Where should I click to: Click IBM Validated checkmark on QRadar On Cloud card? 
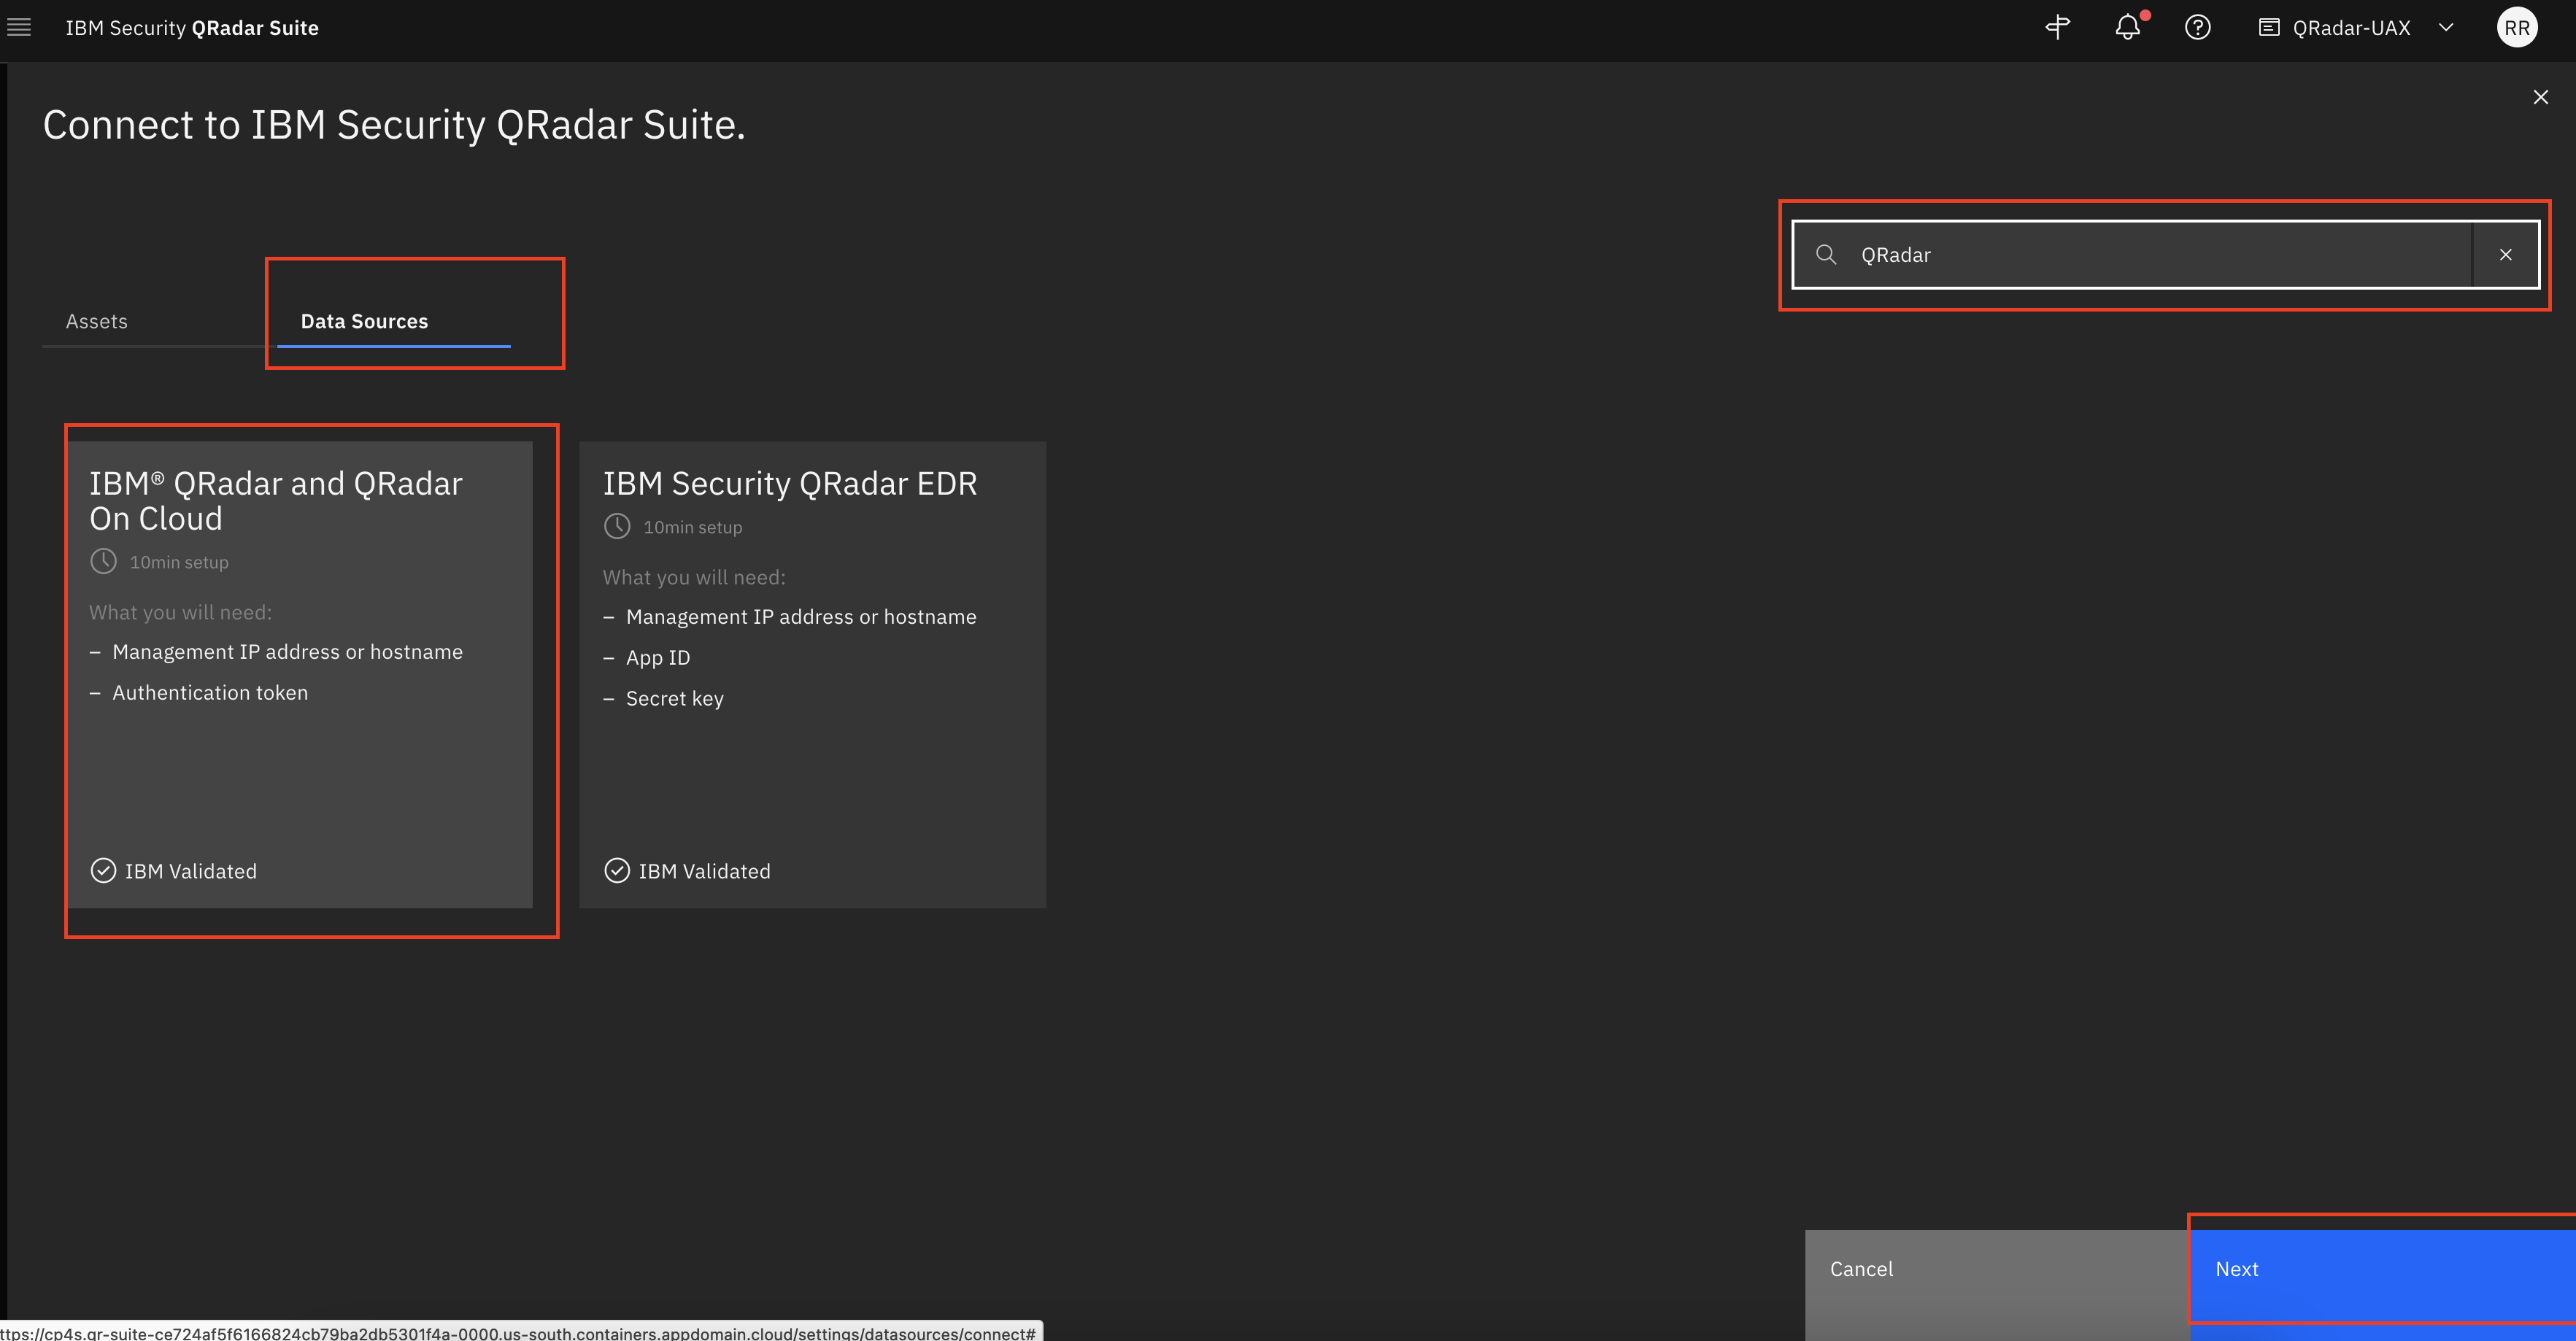pyautogui.click(x=103, y=870)
